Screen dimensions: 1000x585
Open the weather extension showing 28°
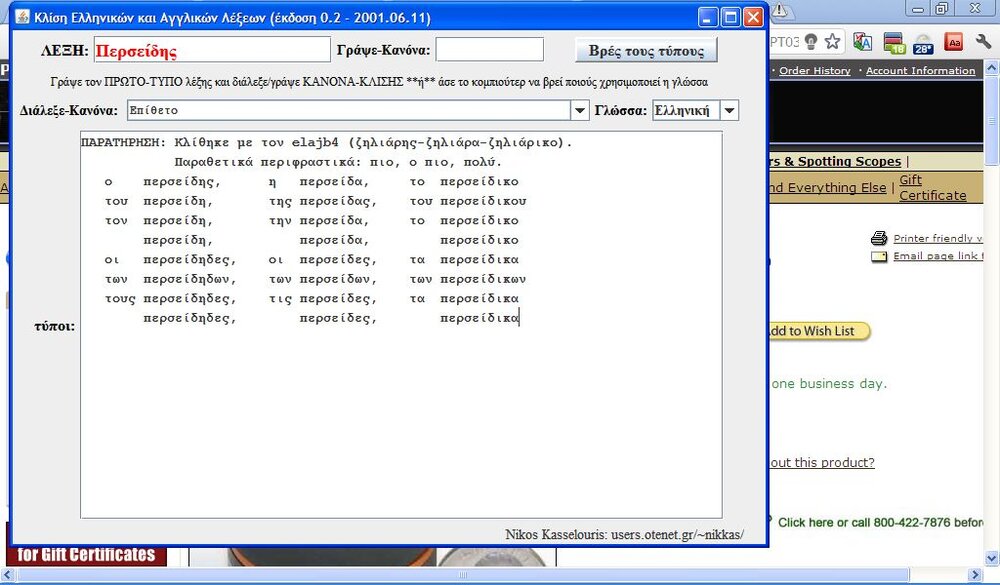923,42
